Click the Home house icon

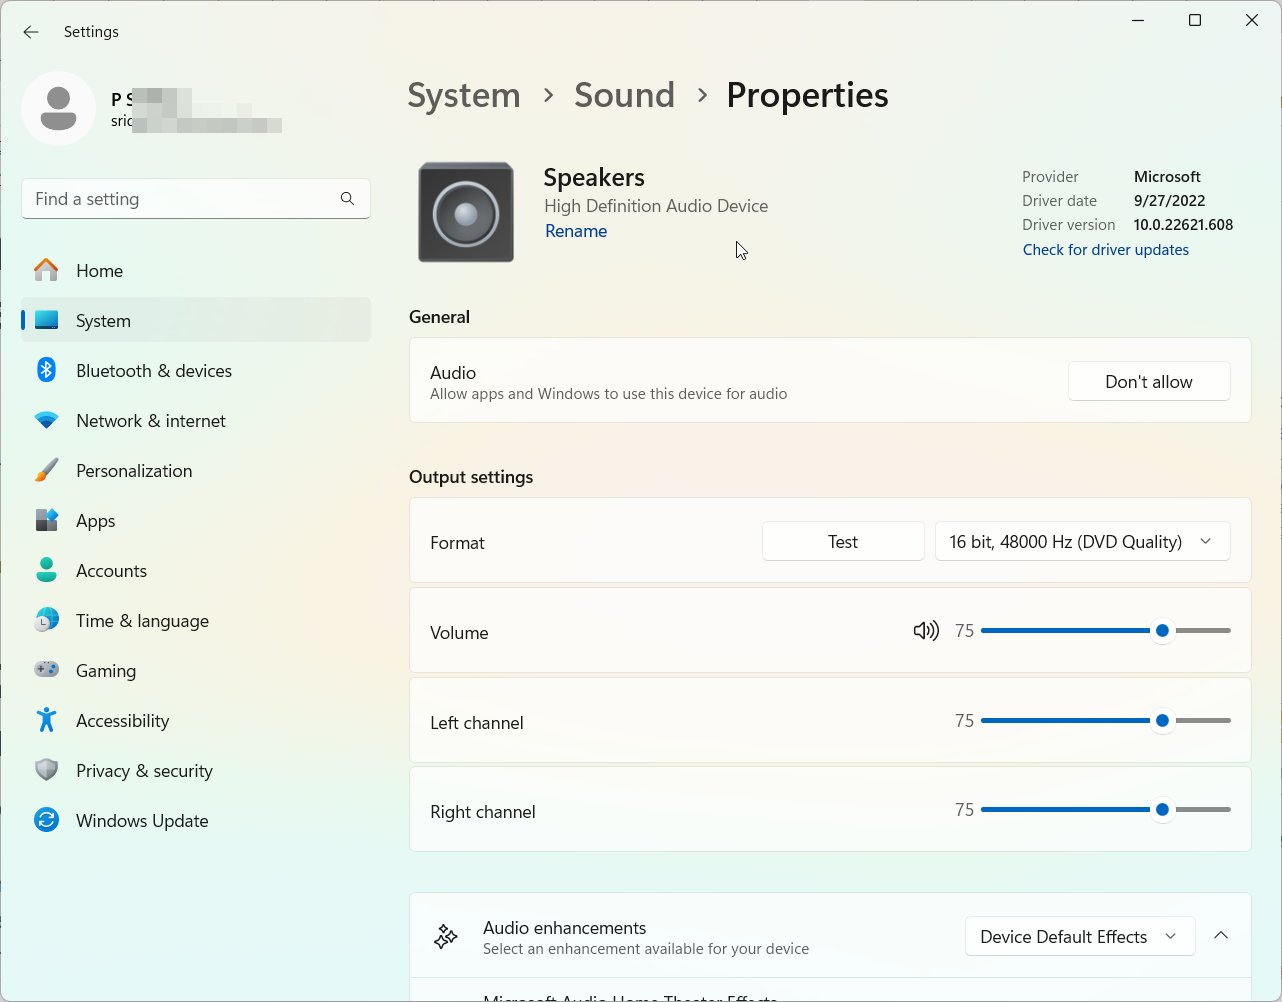(x=46, y=270)
